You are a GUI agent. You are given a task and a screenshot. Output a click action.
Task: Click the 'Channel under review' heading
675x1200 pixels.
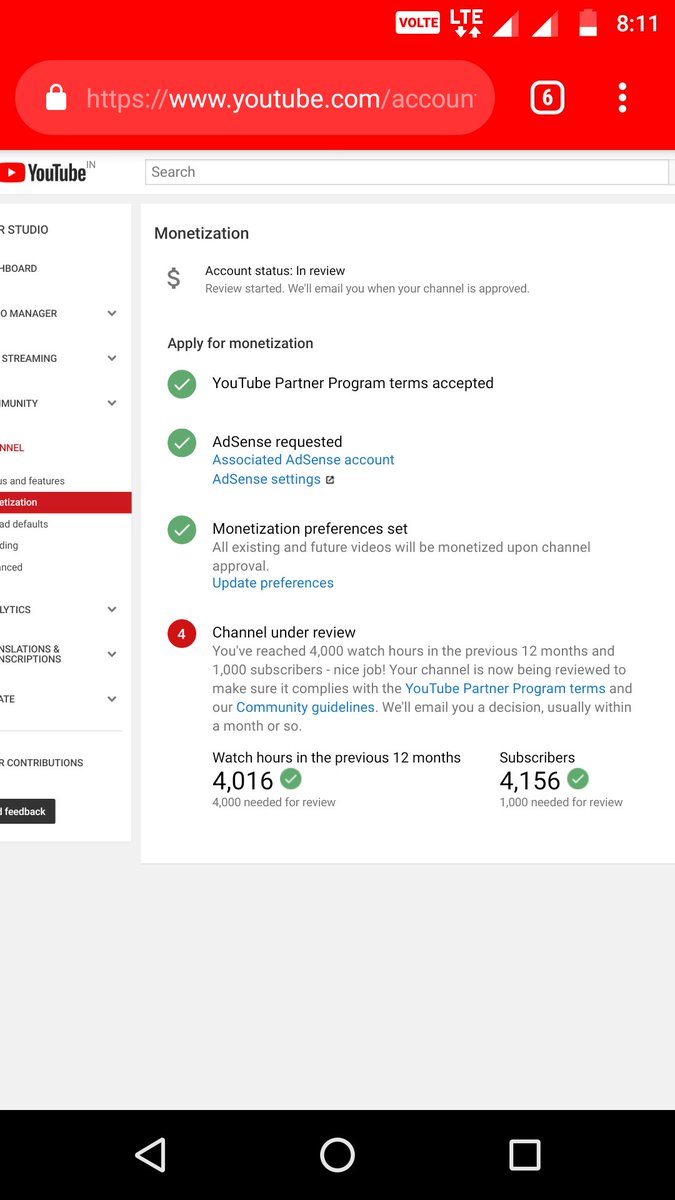click(284, 632)
